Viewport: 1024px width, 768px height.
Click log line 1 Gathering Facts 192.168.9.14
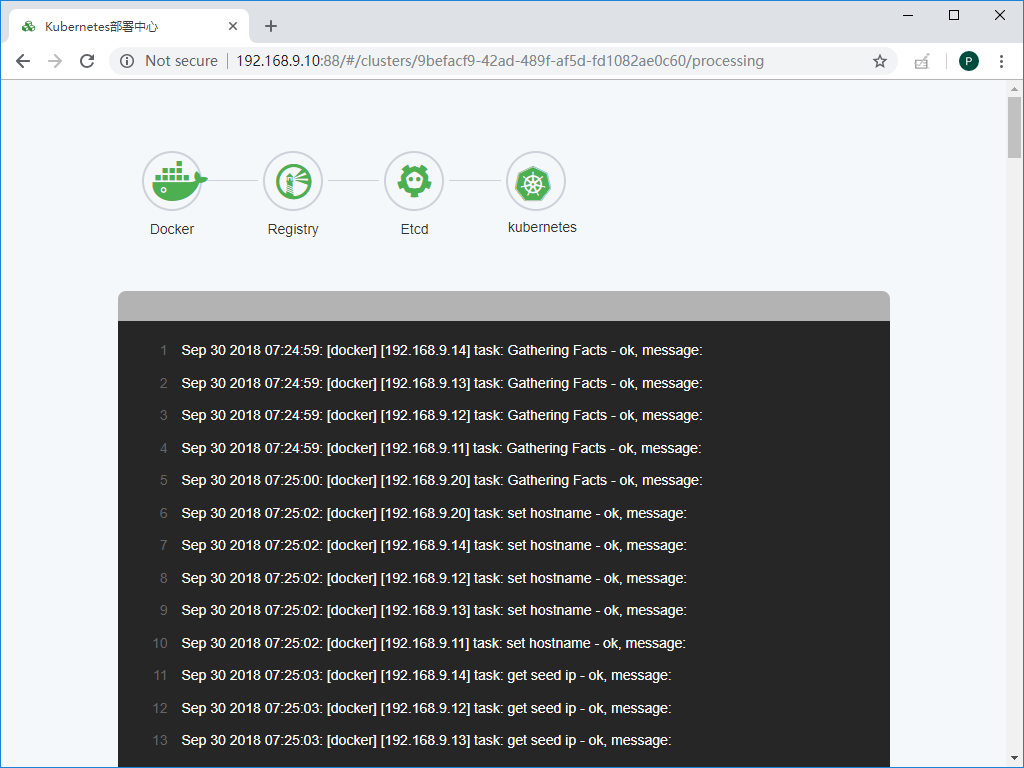coord(441,351)
